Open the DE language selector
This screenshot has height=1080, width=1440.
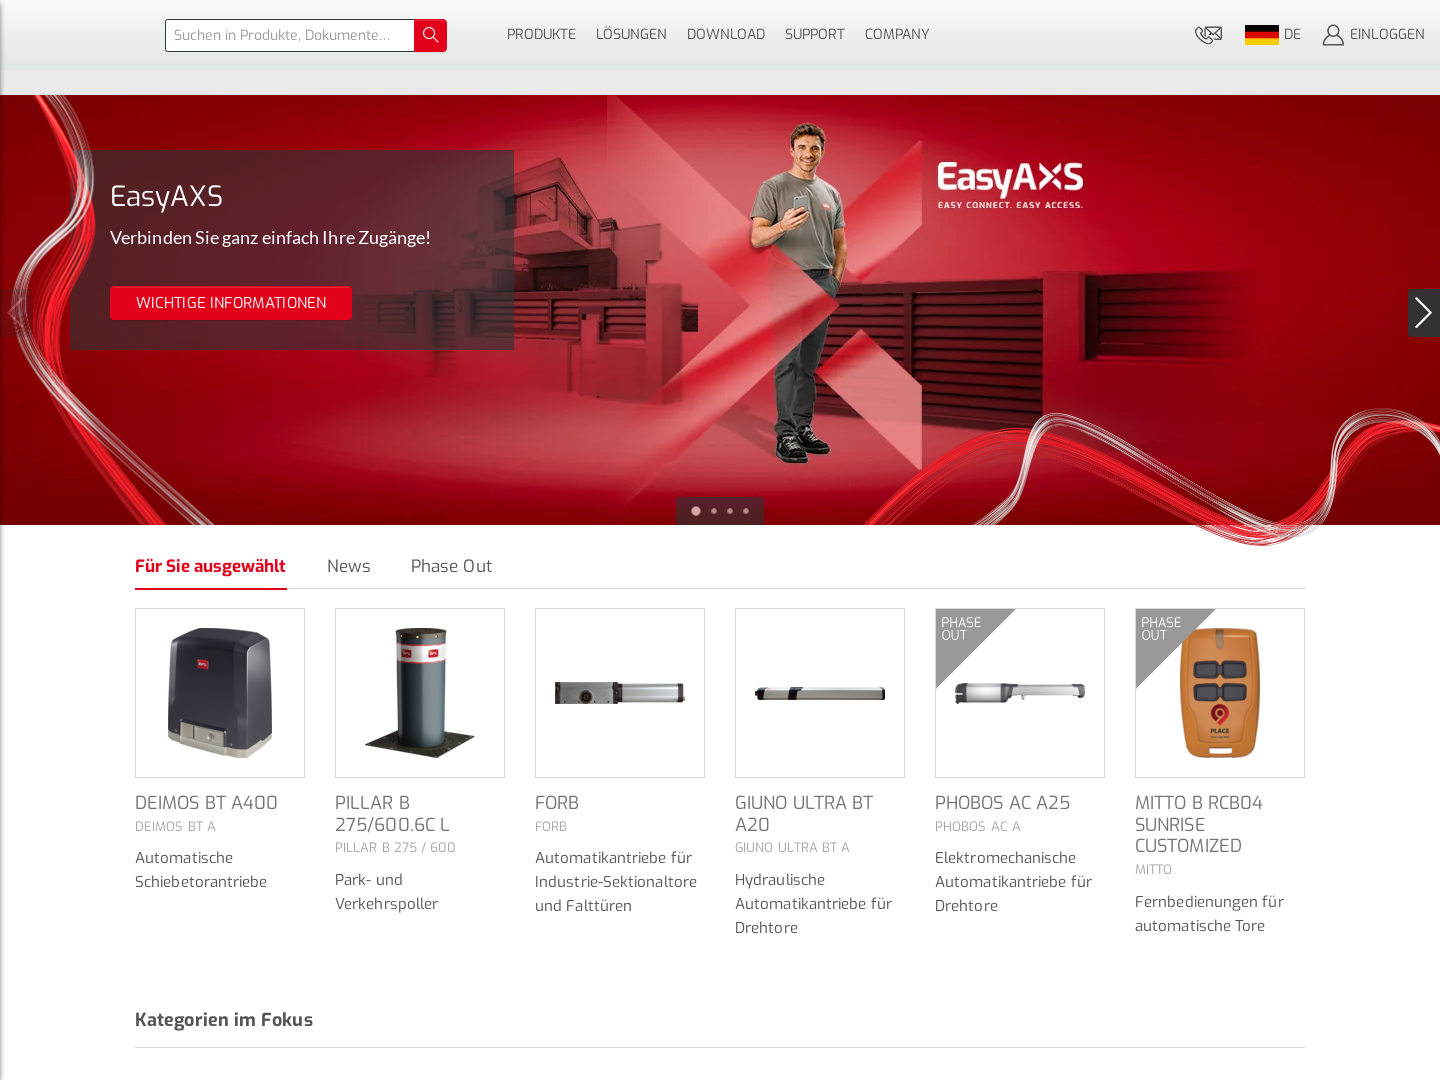point(1292,35)
